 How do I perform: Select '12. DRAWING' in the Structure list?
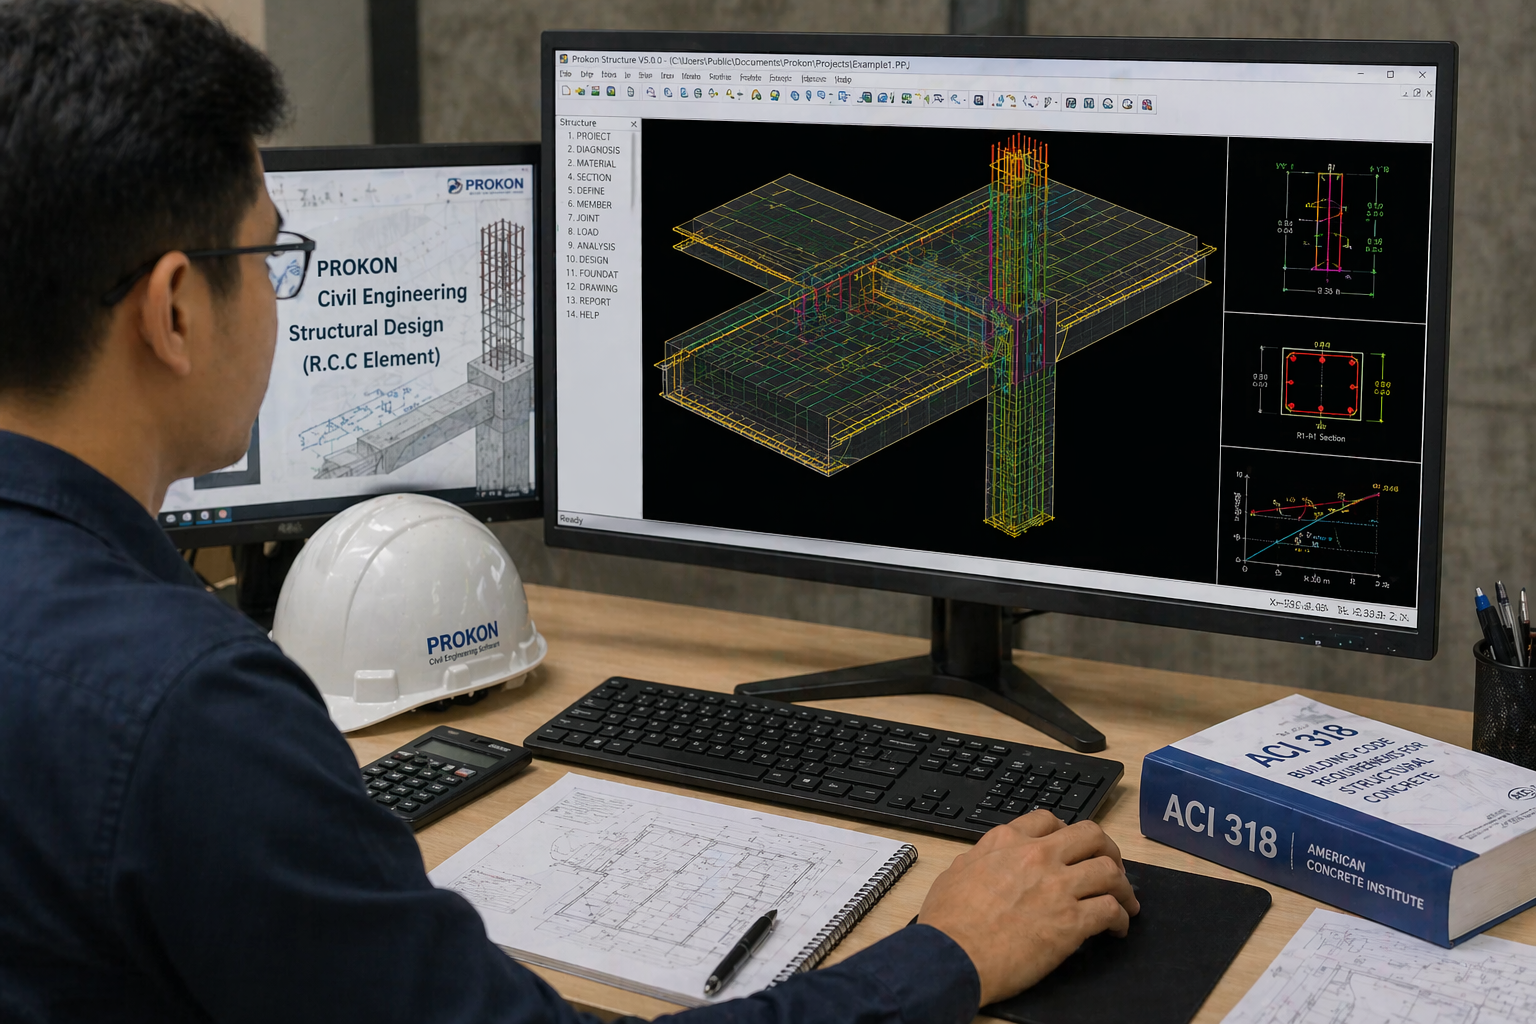pyautogui.click(x=591, y=288)
